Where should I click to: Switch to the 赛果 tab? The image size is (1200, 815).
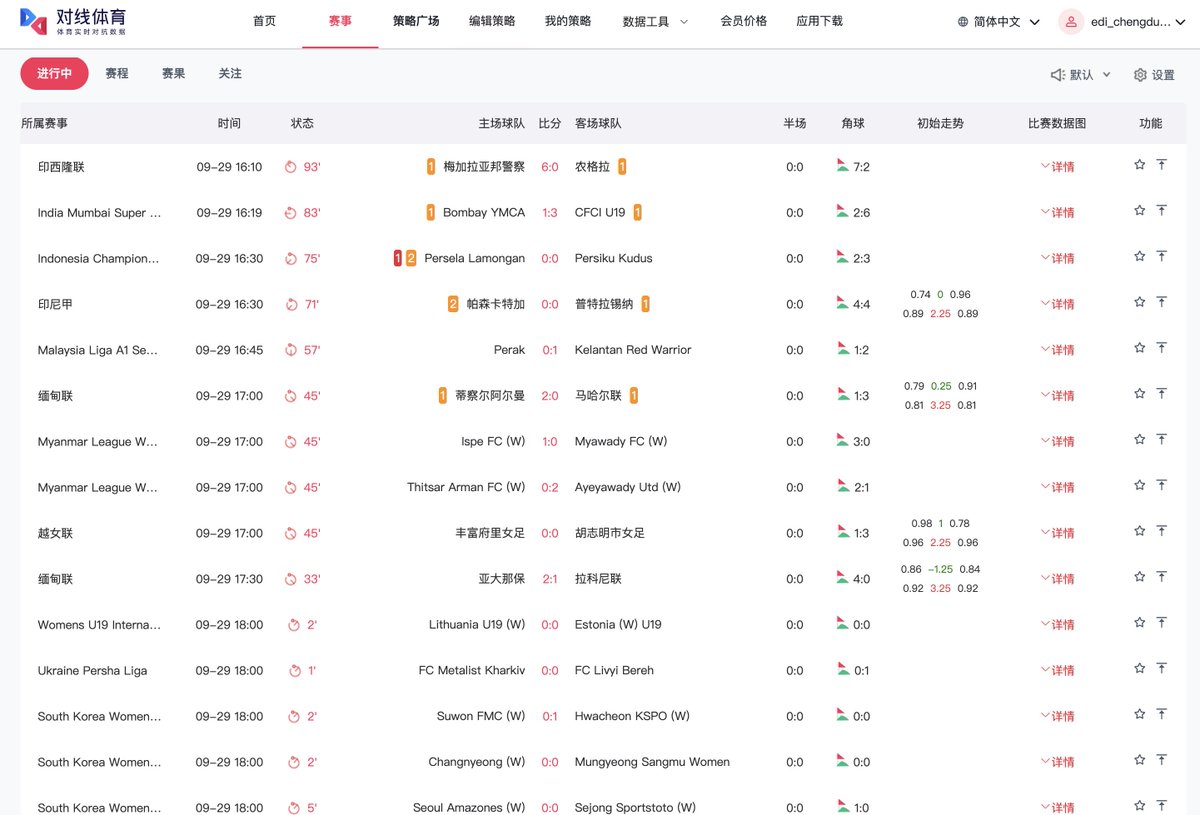tap(173, 74)
